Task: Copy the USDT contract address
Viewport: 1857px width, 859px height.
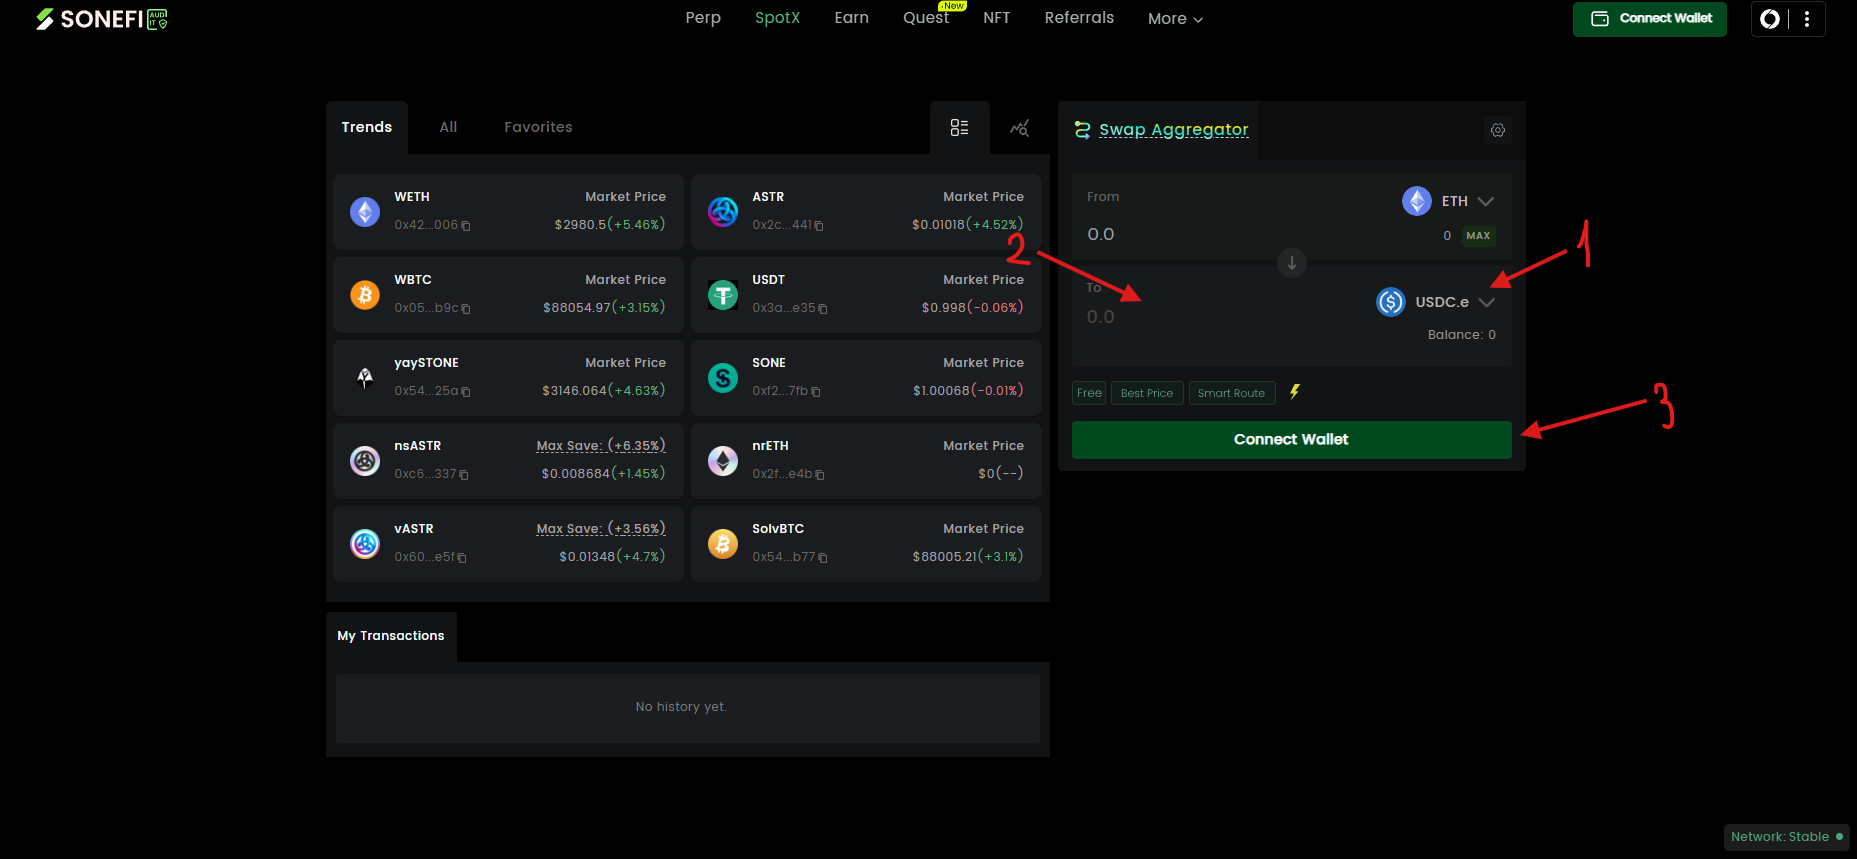Action: [x=823, y=309]
